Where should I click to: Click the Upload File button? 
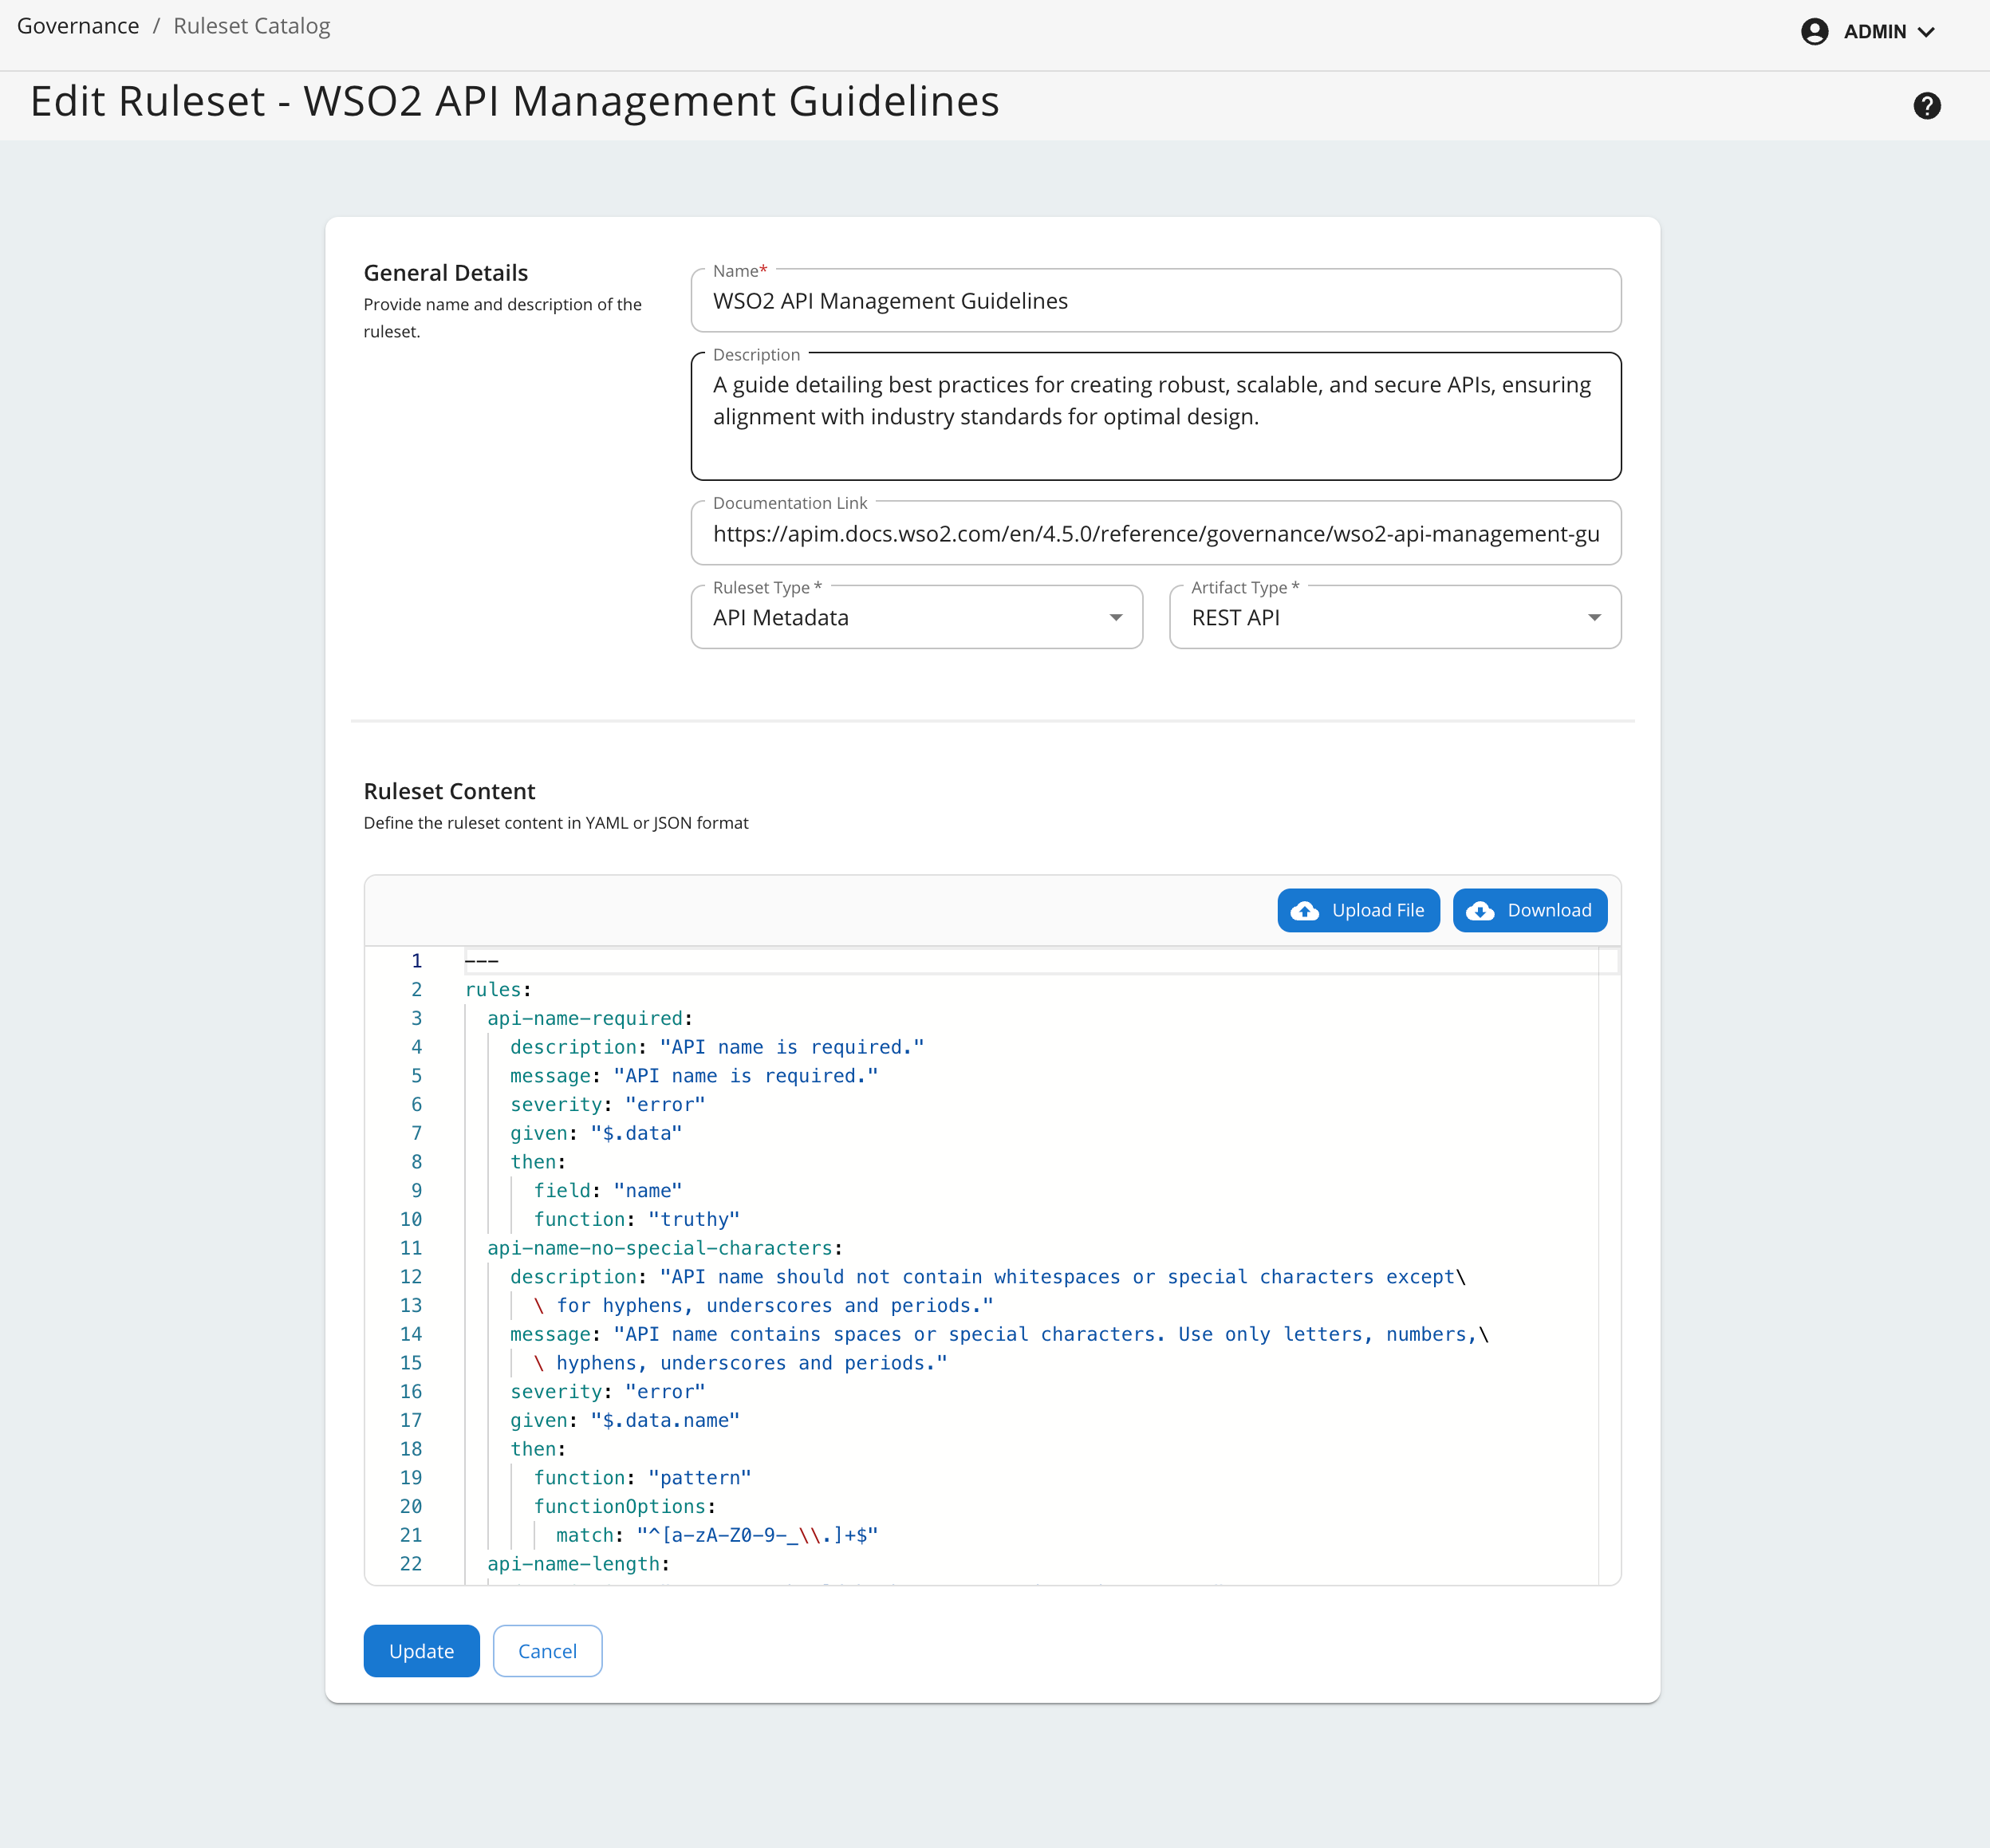click(1358, 910)
